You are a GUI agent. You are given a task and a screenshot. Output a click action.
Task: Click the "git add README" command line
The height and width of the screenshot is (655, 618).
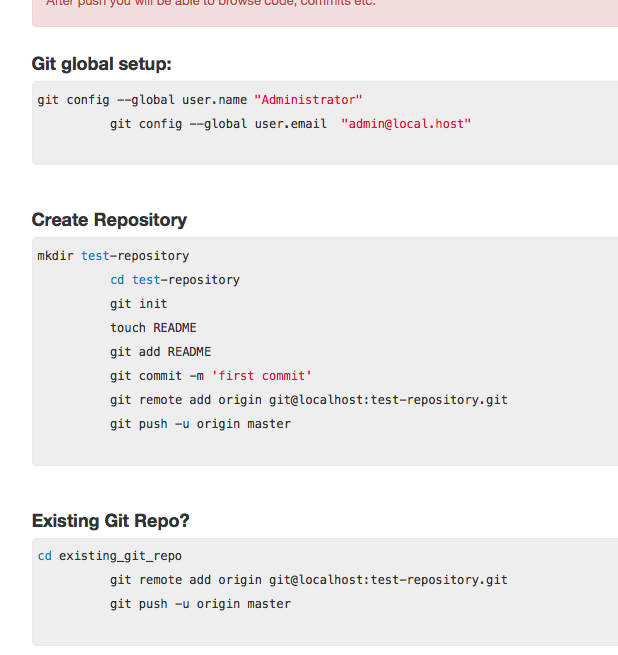[160, 352]
